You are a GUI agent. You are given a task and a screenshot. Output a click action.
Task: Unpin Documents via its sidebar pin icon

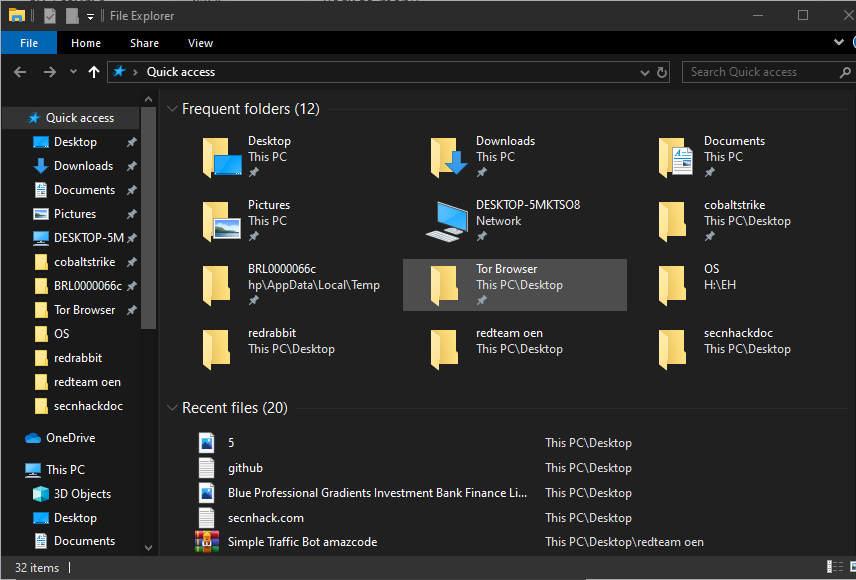pyautogui.click(x=132, y=190)
